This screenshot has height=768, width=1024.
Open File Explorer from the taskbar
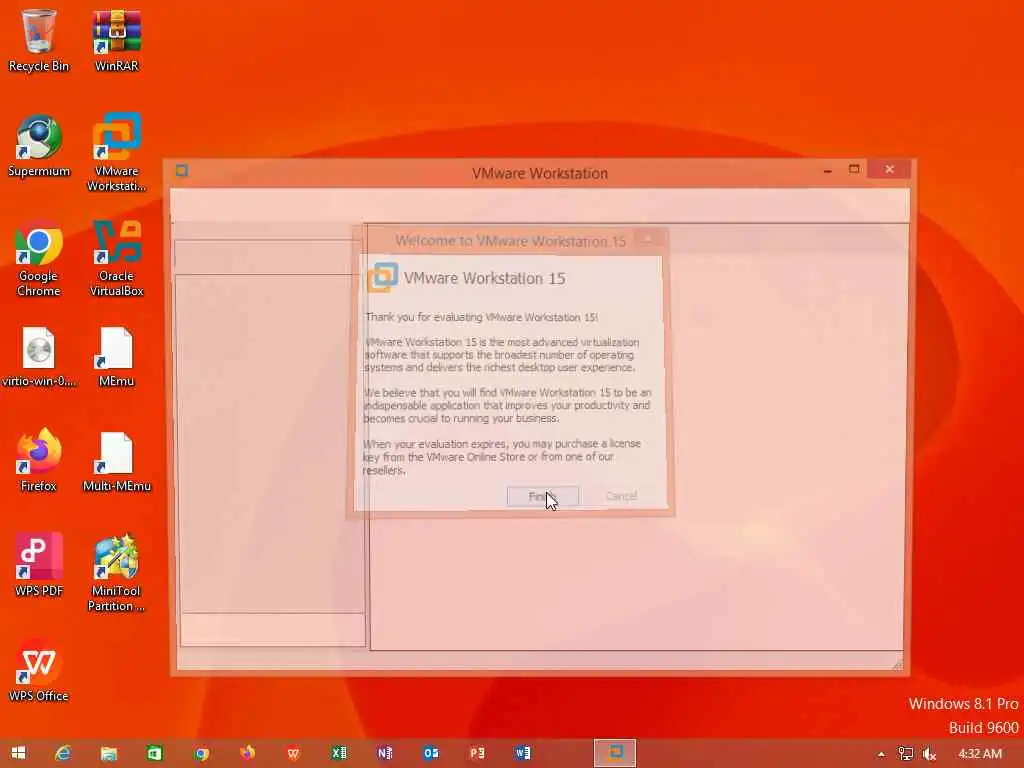[108, 753]
